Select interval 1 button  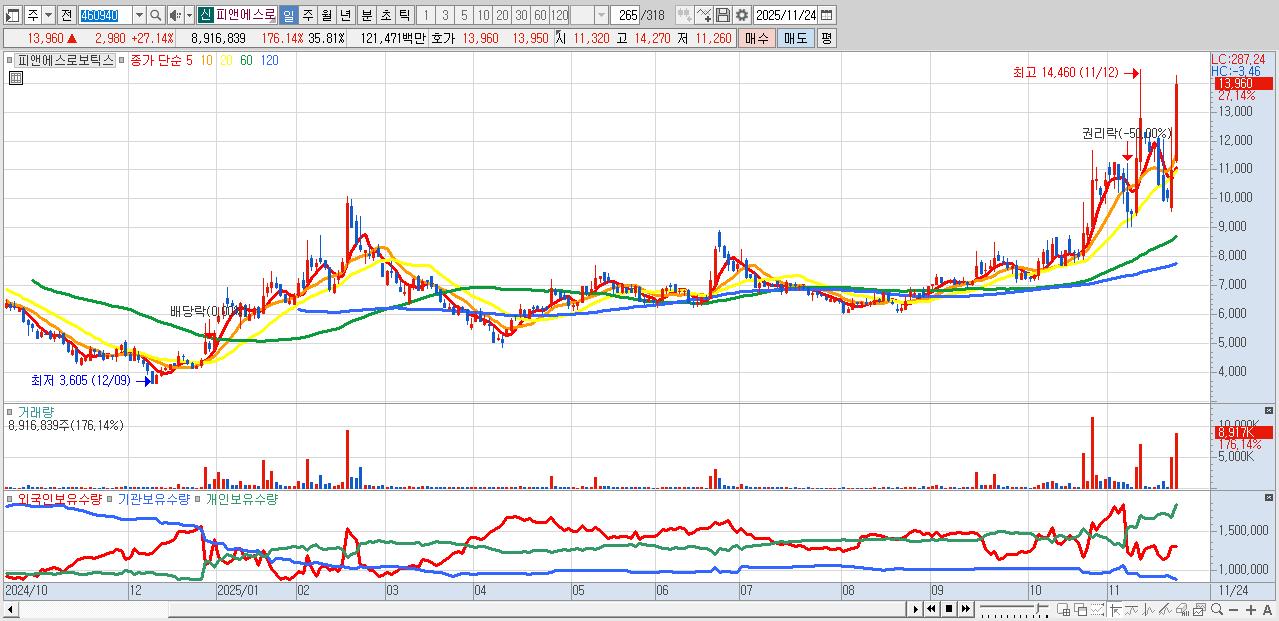[x=425, y=15]
